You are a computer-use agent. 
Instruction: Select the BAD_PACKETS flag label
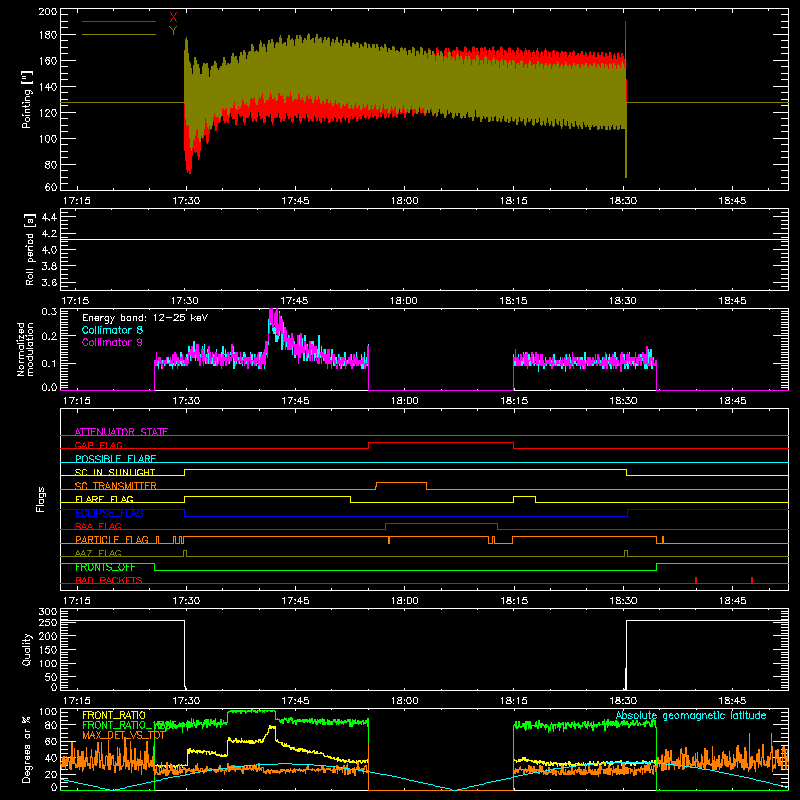point(109,580)
